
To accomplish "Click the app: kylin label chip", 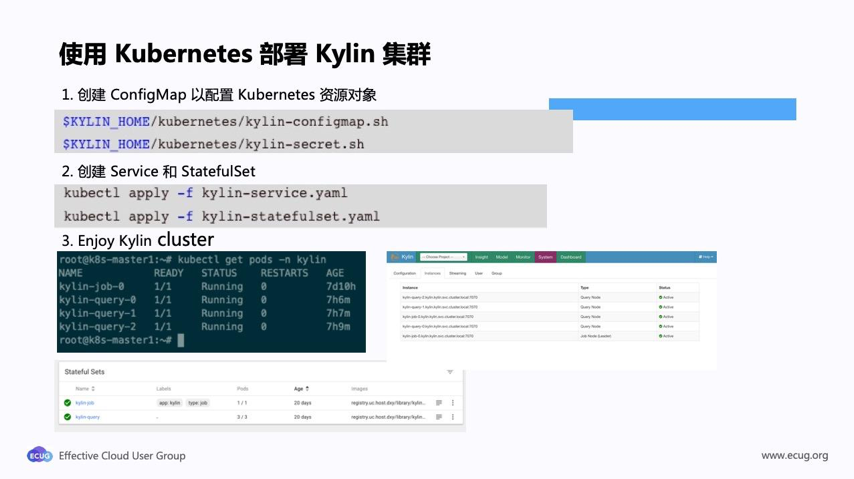I will (x=169, y=403).
